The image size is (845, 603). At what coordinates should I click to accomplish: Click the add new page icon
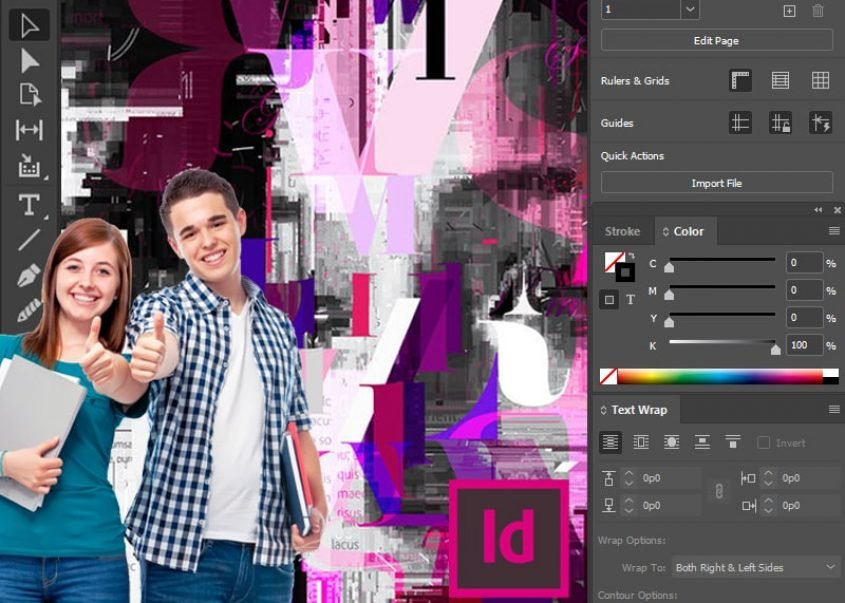[789, 11]
